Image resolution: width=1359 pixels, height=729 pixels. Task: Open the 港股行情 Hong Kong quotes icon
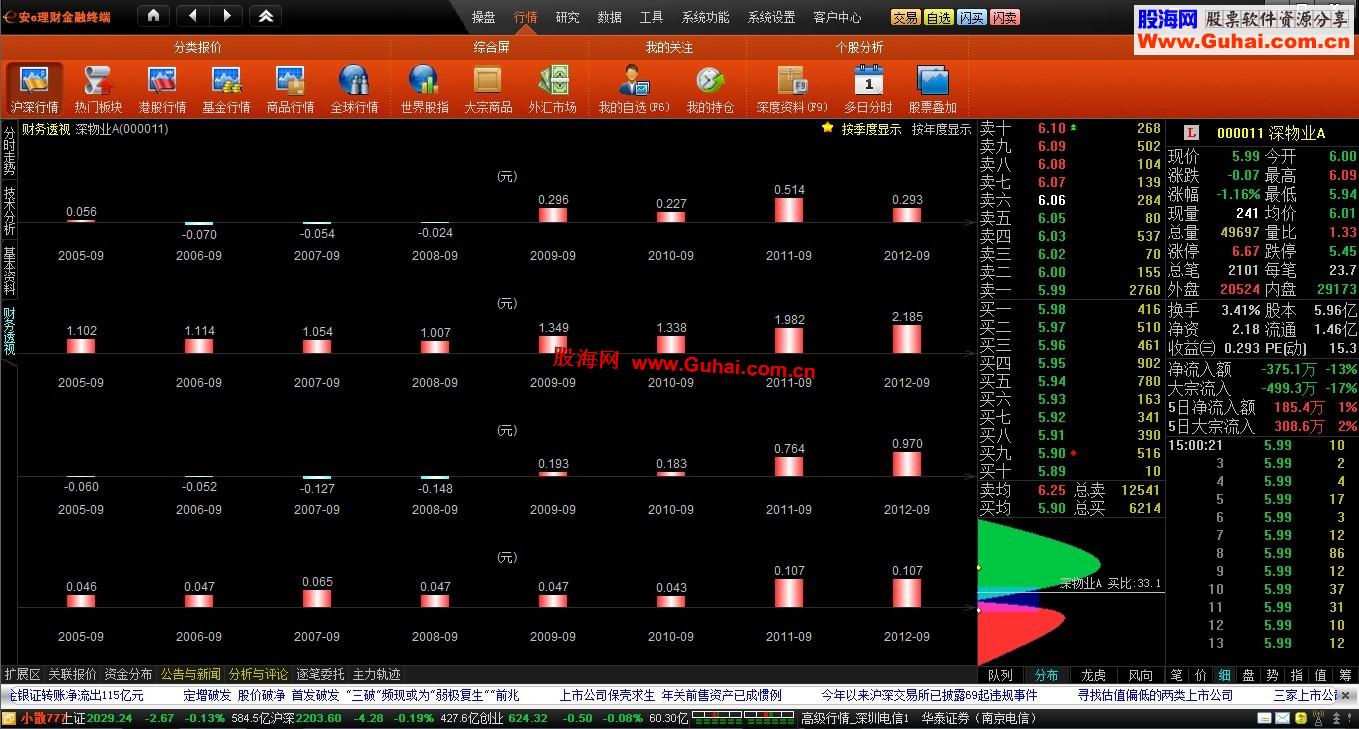tap(162, 90)
